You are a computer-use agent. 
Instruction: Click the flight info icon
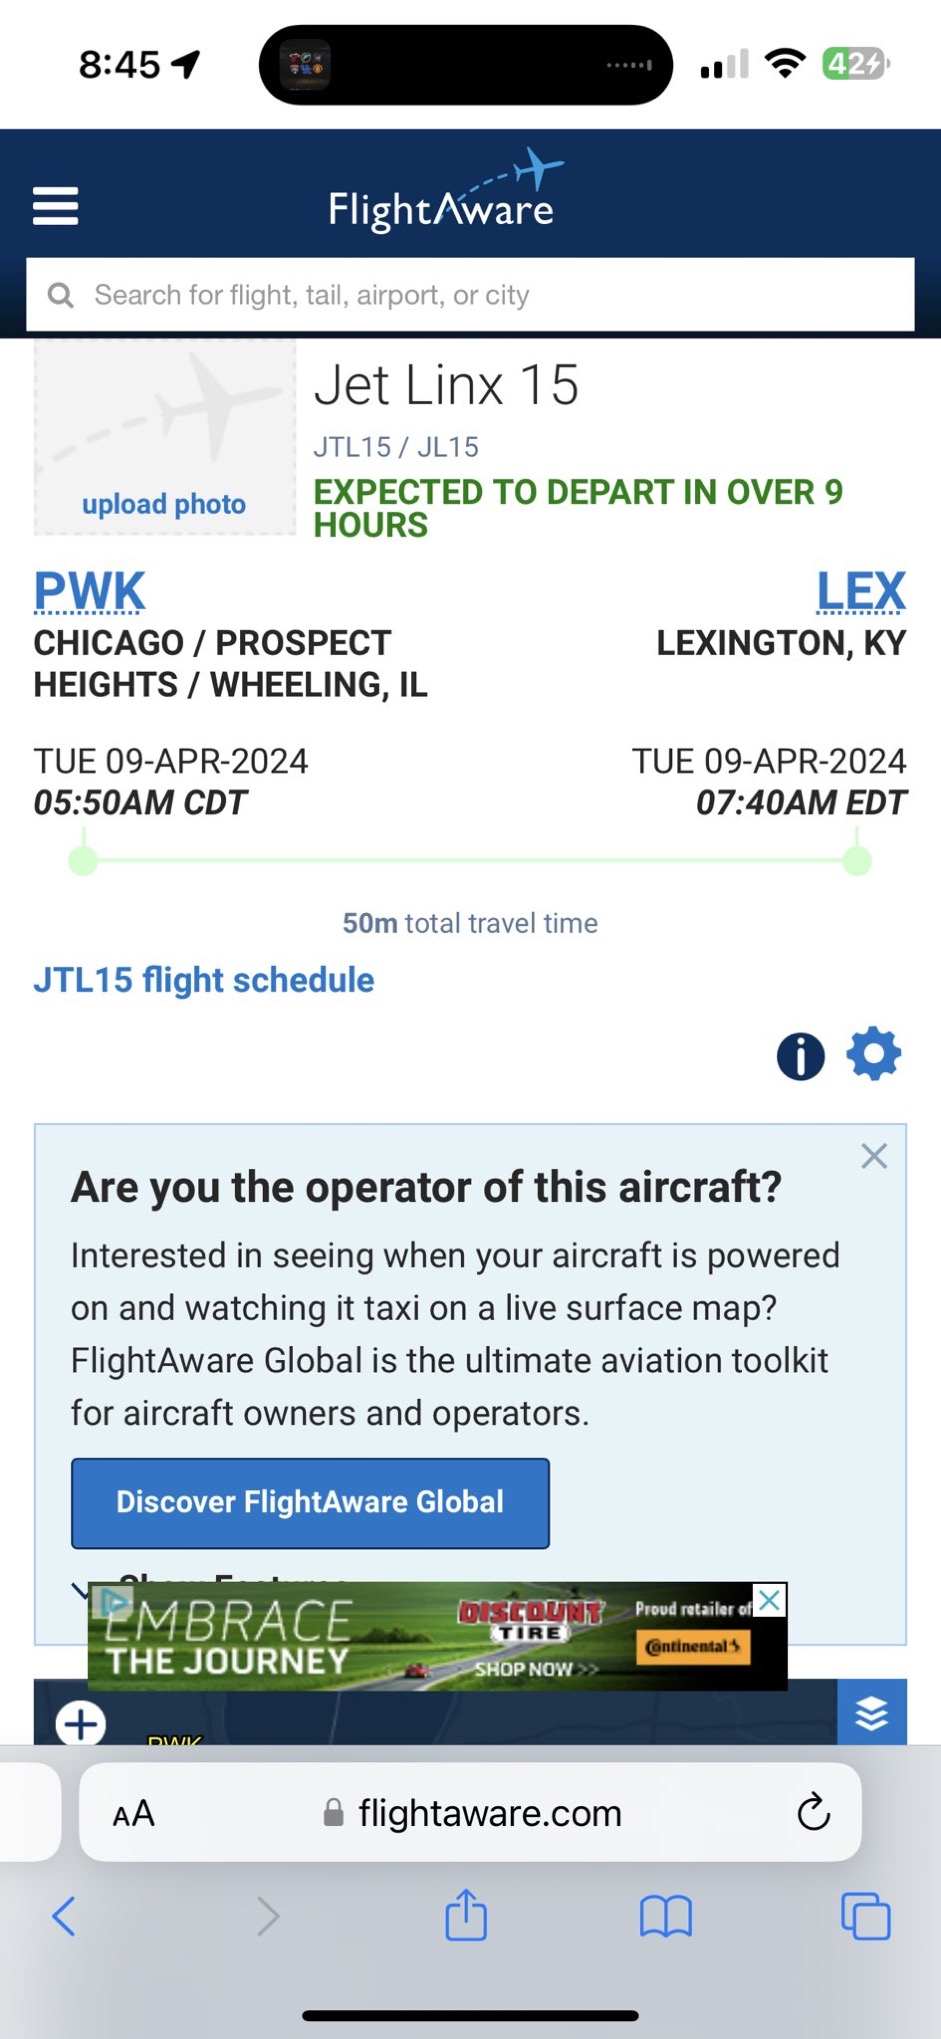(x=800, y=1056)
